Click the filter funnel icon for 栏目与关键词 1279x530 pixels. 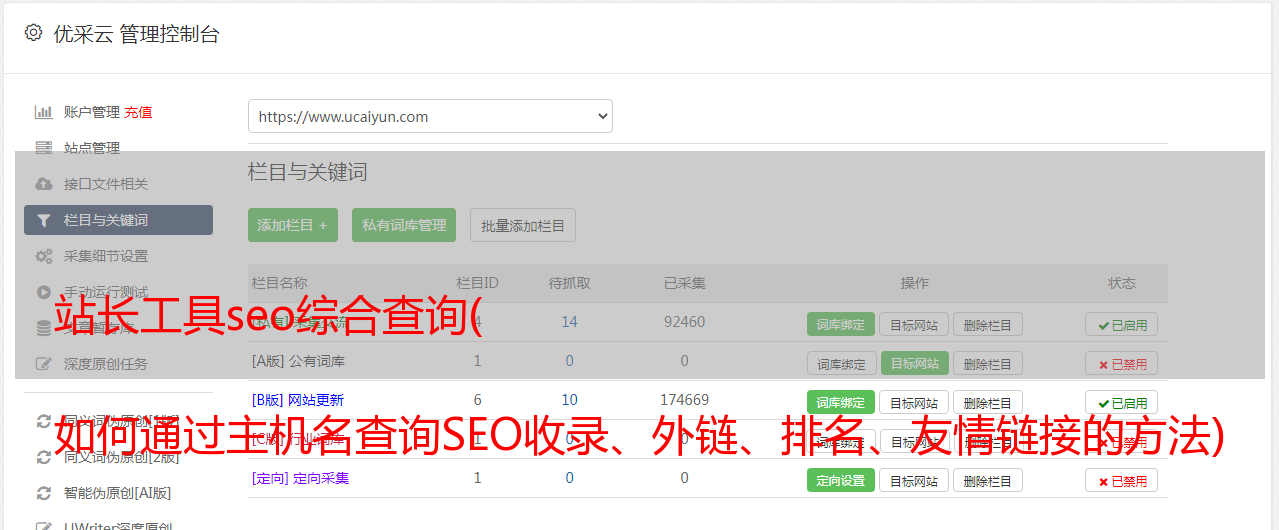pos(44,220)
